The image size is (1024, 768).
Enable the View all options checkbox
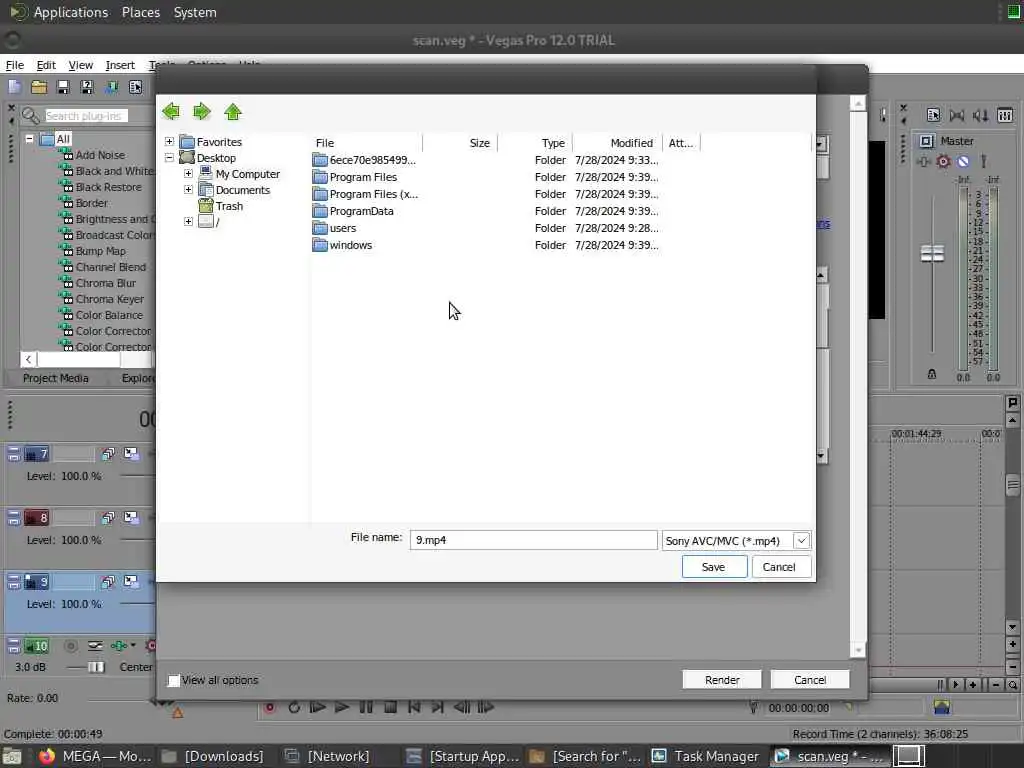pos(174,680)
